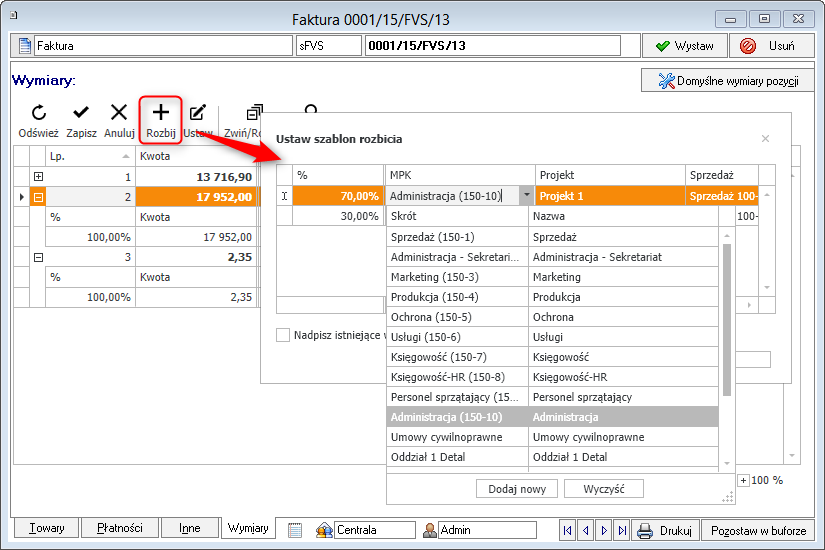Close the Ustaw szablon rozbicia dialog
Screen dimensions: 825x550
[766, 138]
